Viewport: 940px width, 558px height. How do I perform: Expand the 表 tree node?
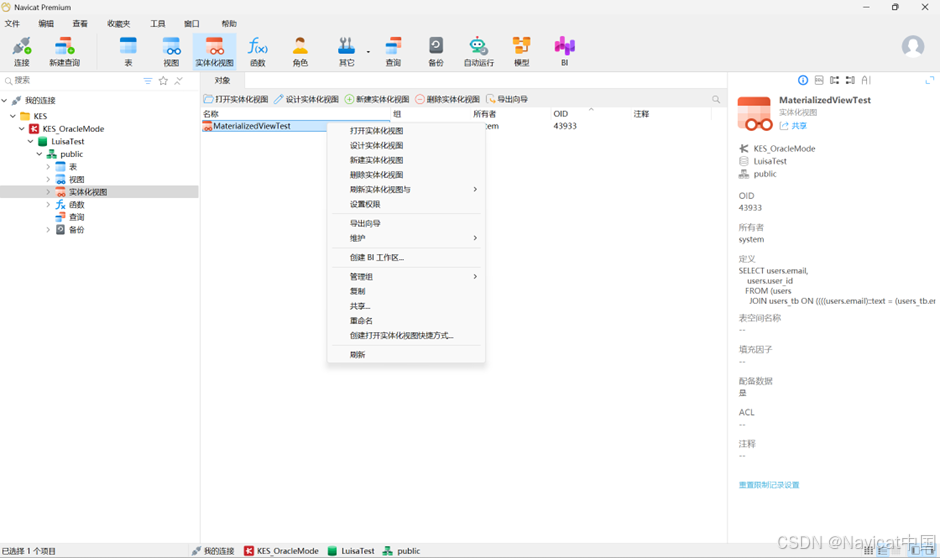pyautogui.click(x=48, y=167)
